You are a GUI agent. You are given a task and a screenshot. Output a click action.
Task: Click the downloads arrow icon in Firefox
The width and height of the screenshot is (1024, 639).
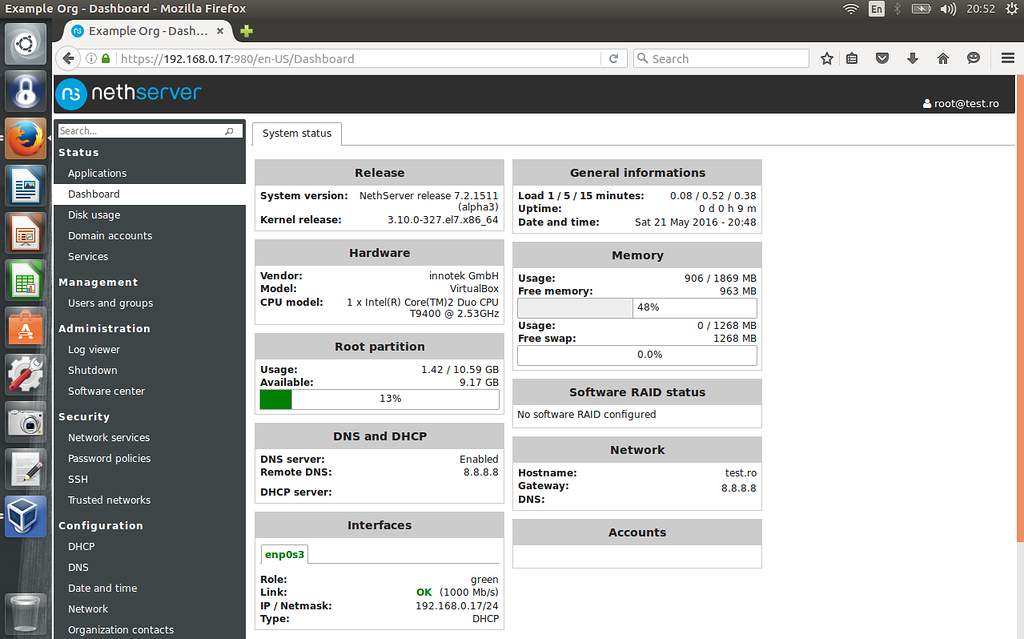coord(912,58)
